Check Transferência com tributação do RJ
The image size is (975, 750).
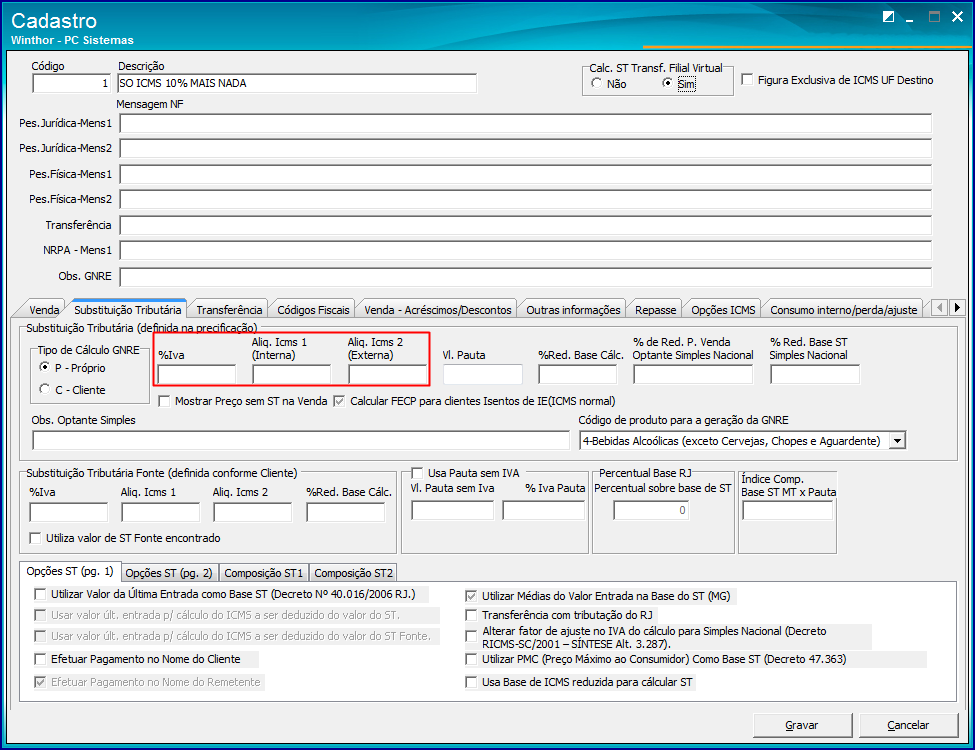pyautogui.click(x=471, y=615)
